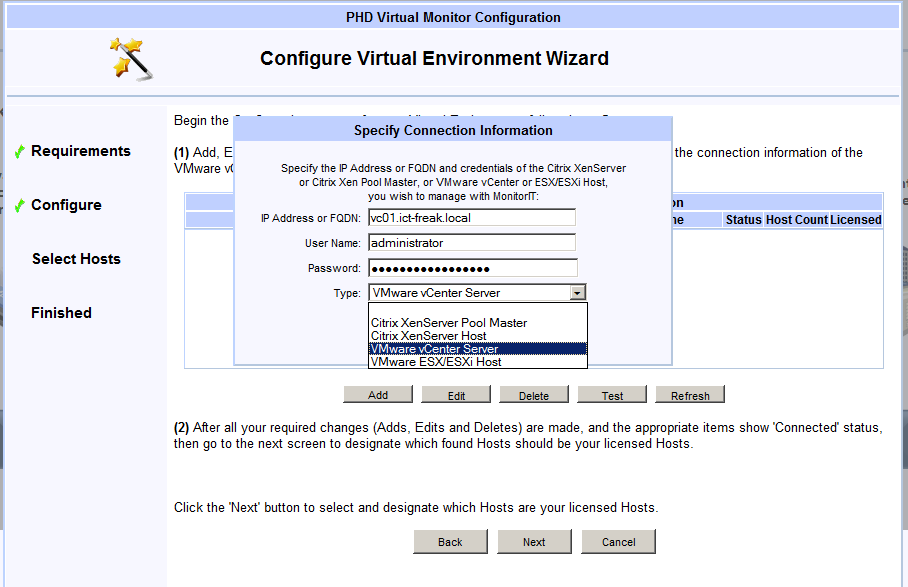The width and height of the screenshot is (908, 587).
Task: Choose Citrix XenServer Pool Master option
Action: [449, 323]
